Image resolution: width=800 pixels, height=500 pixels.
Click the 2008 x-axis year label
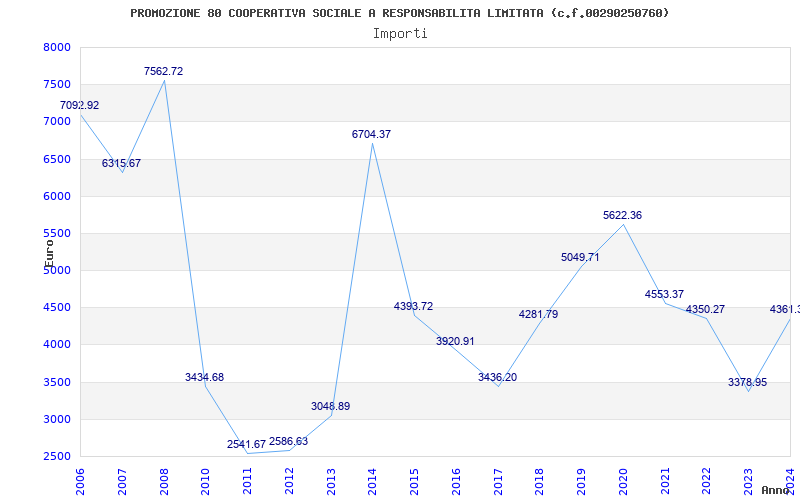[x=164, y=482]
